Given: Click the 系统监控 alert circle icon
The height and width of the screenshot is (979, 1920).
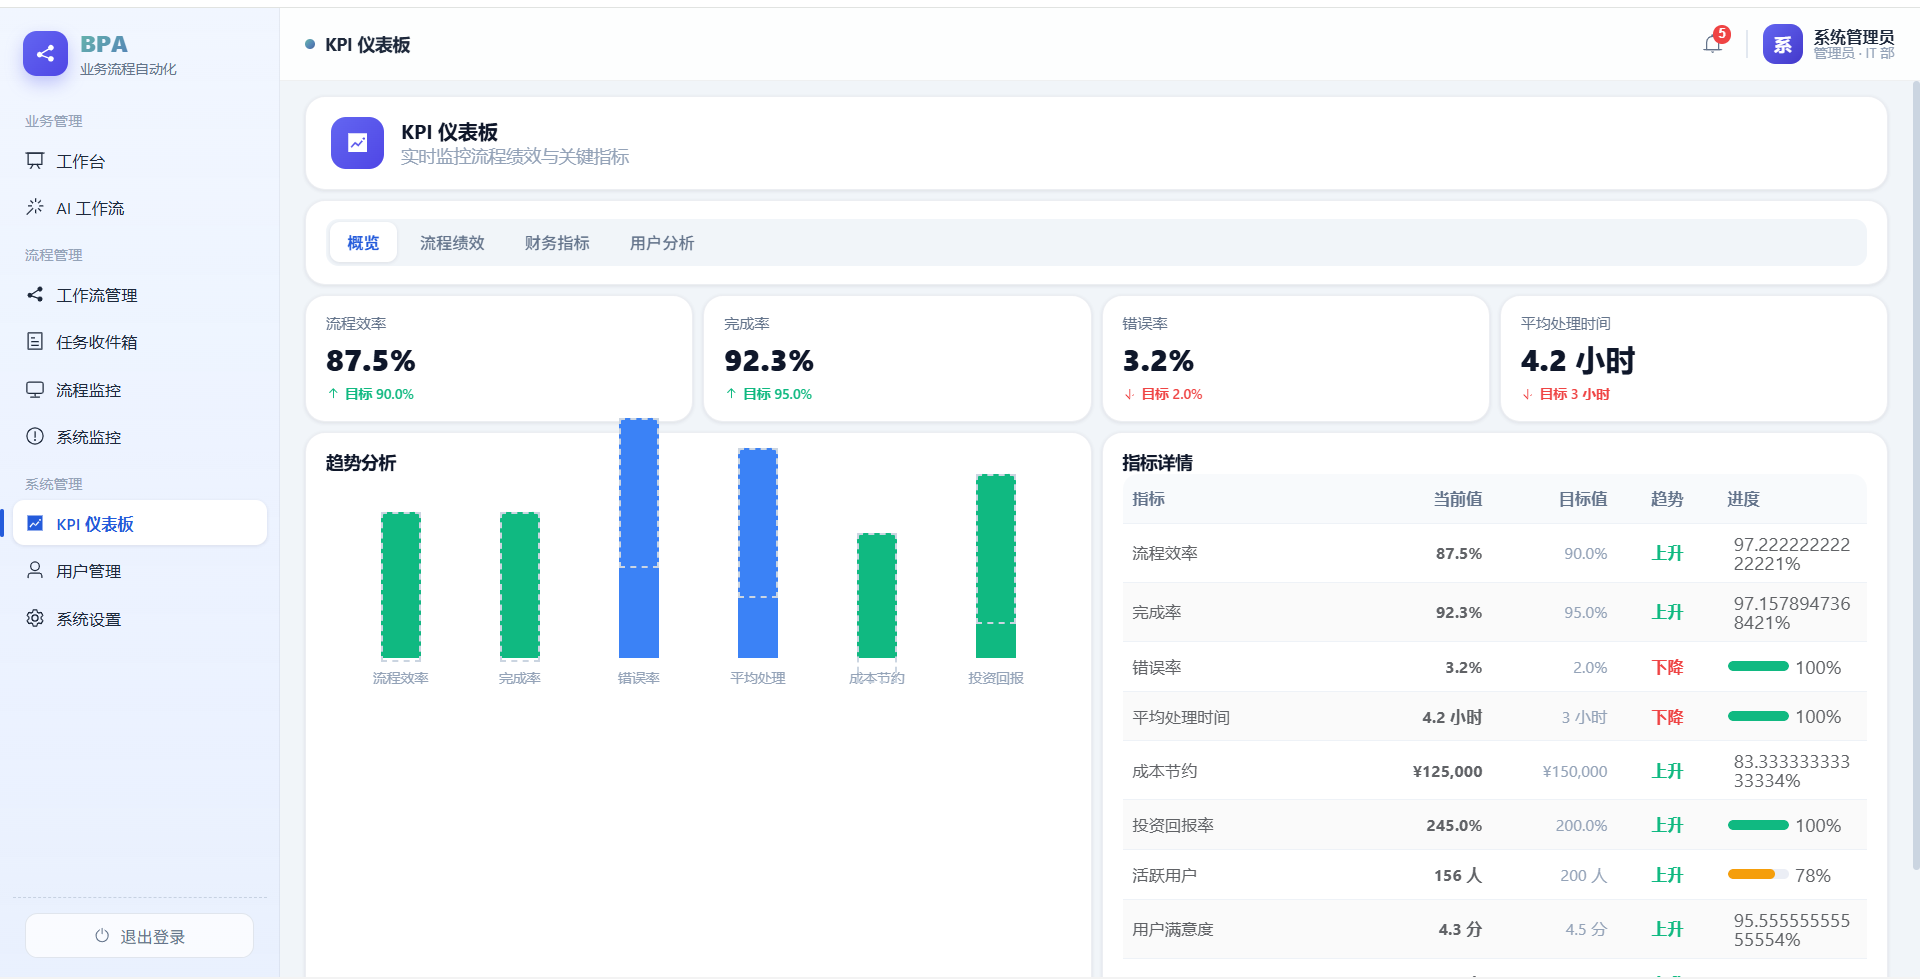Looking at the screenshot, I should [35, 436].
